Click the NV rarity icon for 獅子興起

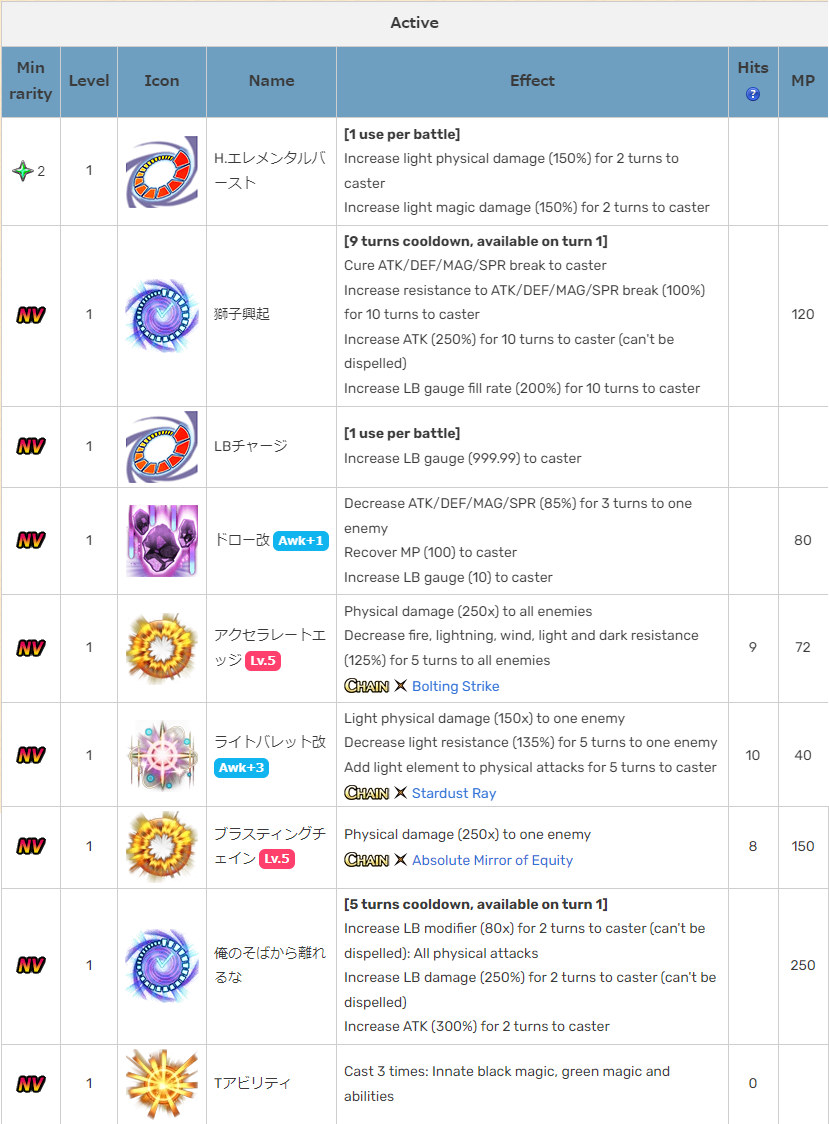[31, 315]
